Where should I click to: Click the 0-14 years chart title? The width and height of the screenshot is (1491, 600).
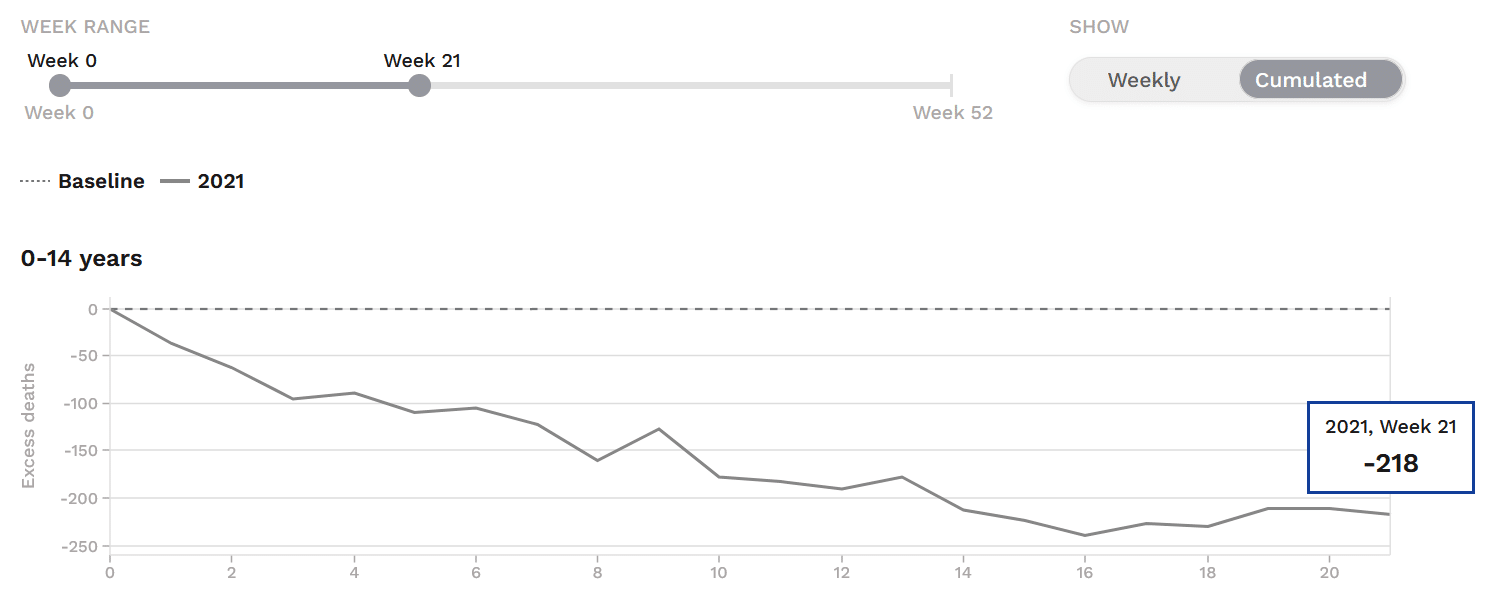(x=82, y=258)
